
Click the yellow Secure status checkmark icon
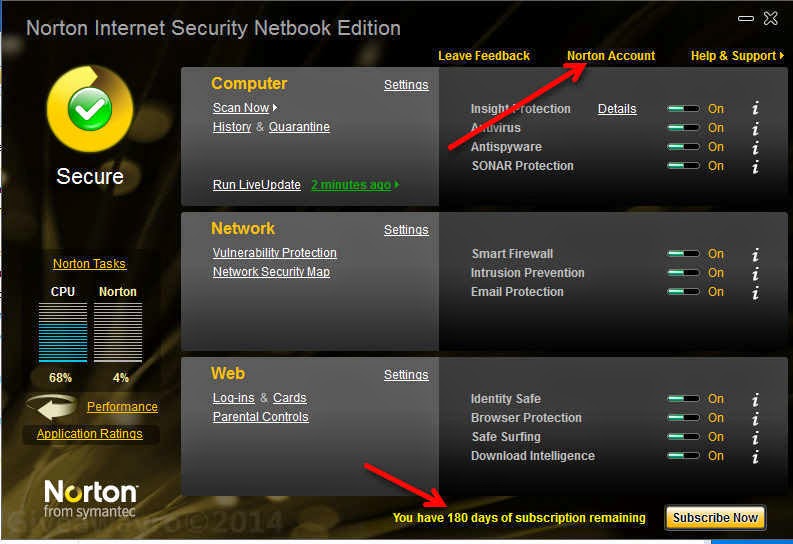tap(89, 110)
